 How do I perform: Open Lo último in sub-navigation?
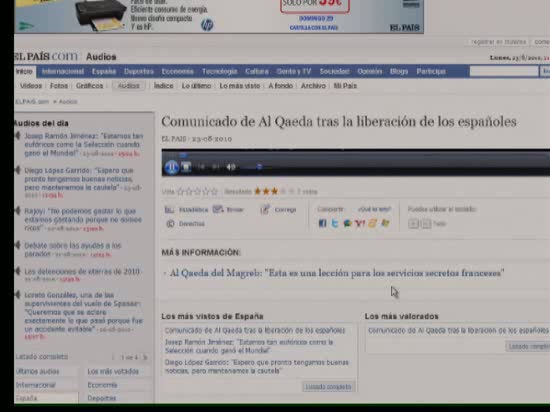[x=196, y=86]
